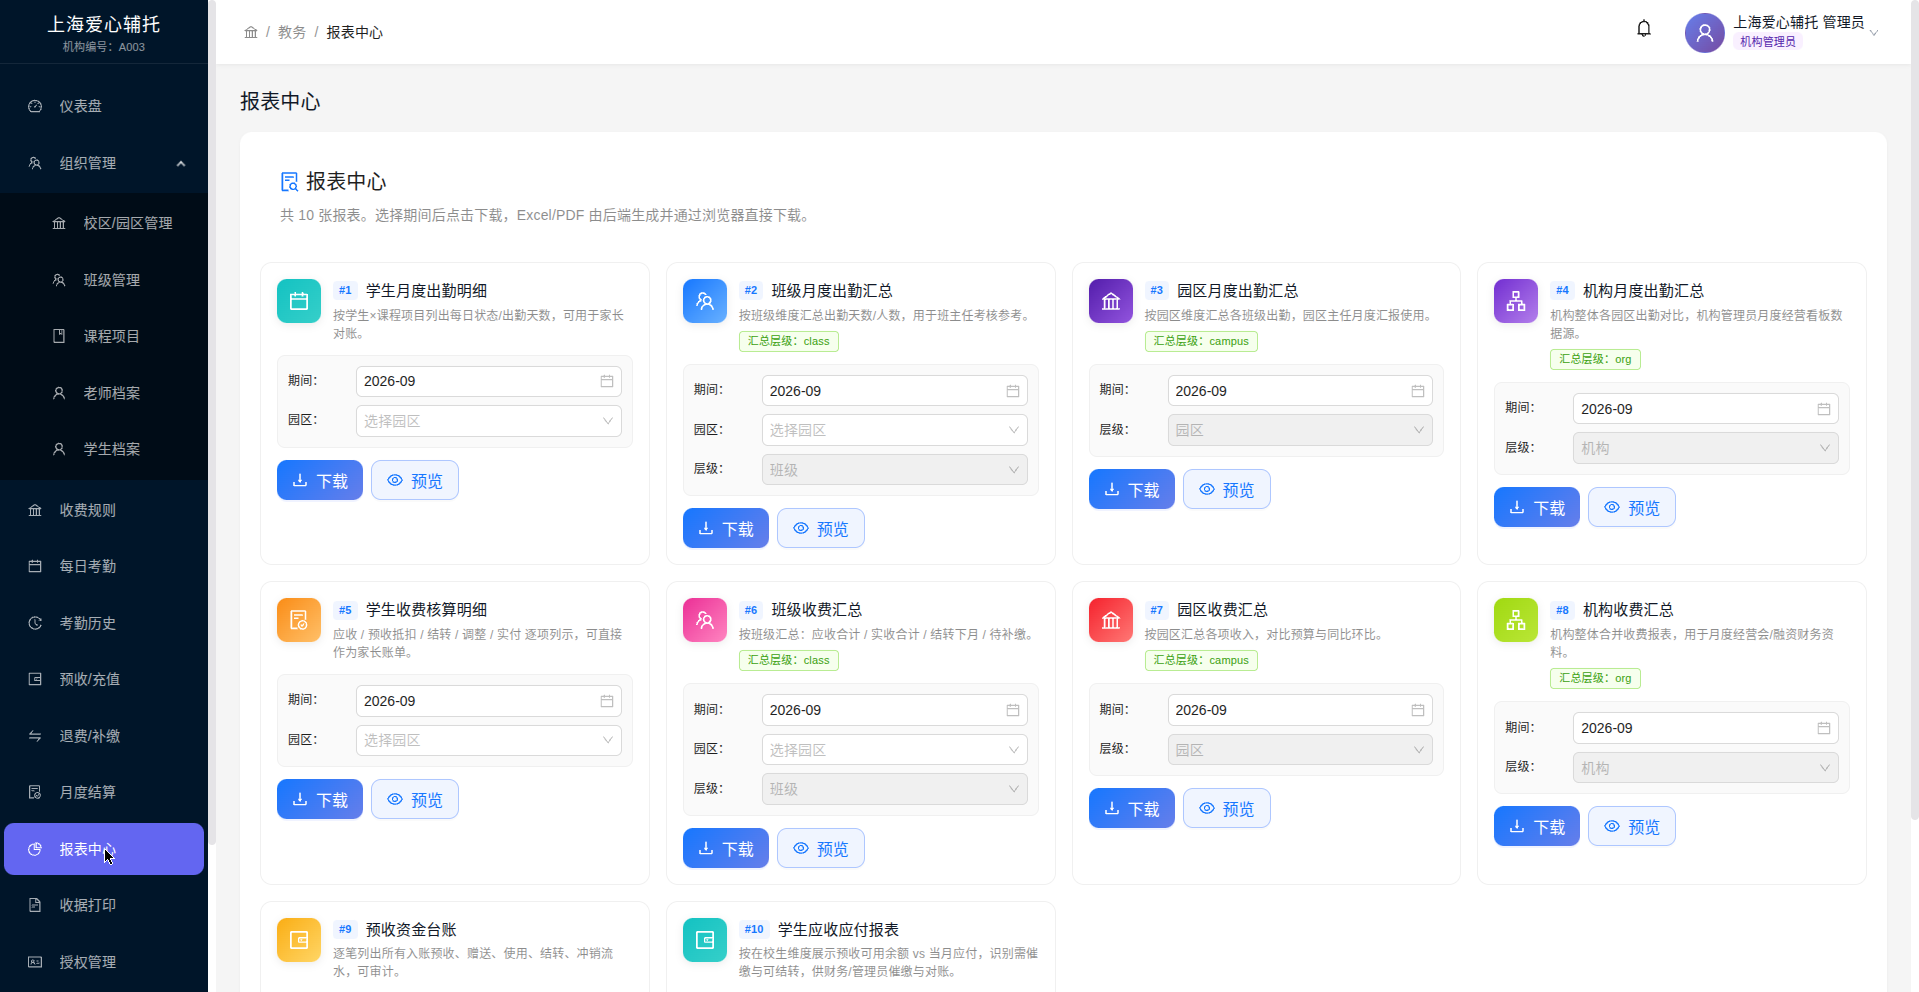Image resolution: width=1919 pixels, height=992 pixels.
Task: Click the yellow wallet icon of report #9
Action: (299, 940)
